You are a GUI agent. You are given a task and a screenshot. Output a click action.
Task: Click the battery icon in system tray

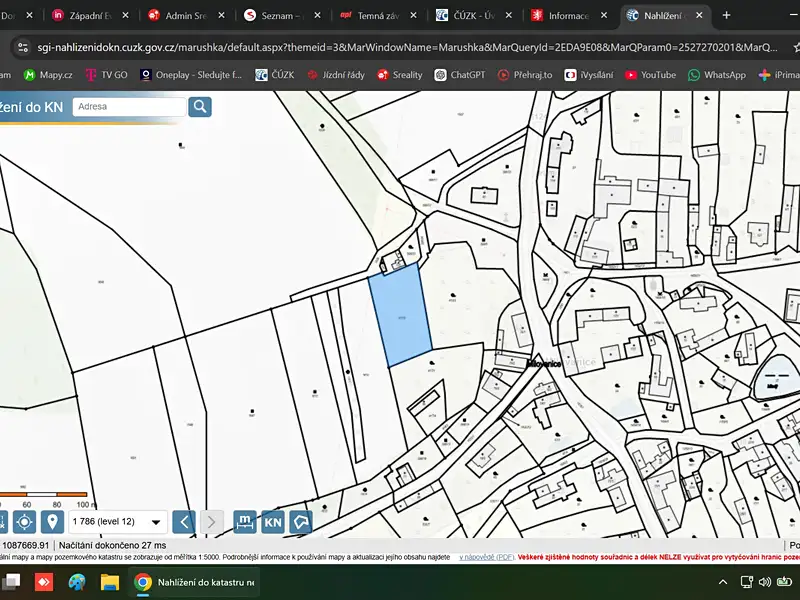pyautogui.click(x=784, y=582)
